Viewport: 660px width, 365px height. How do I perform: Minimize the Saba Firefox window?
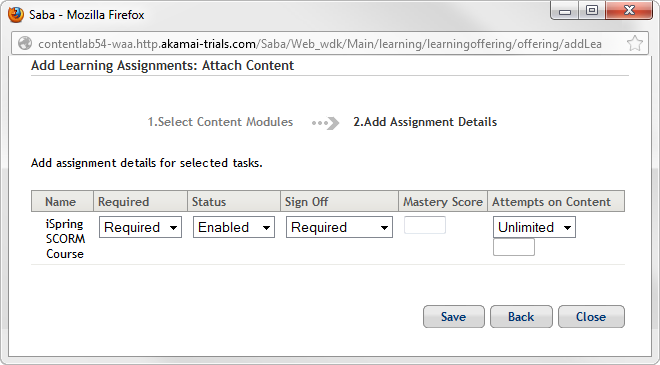click(x=565, y=11)
